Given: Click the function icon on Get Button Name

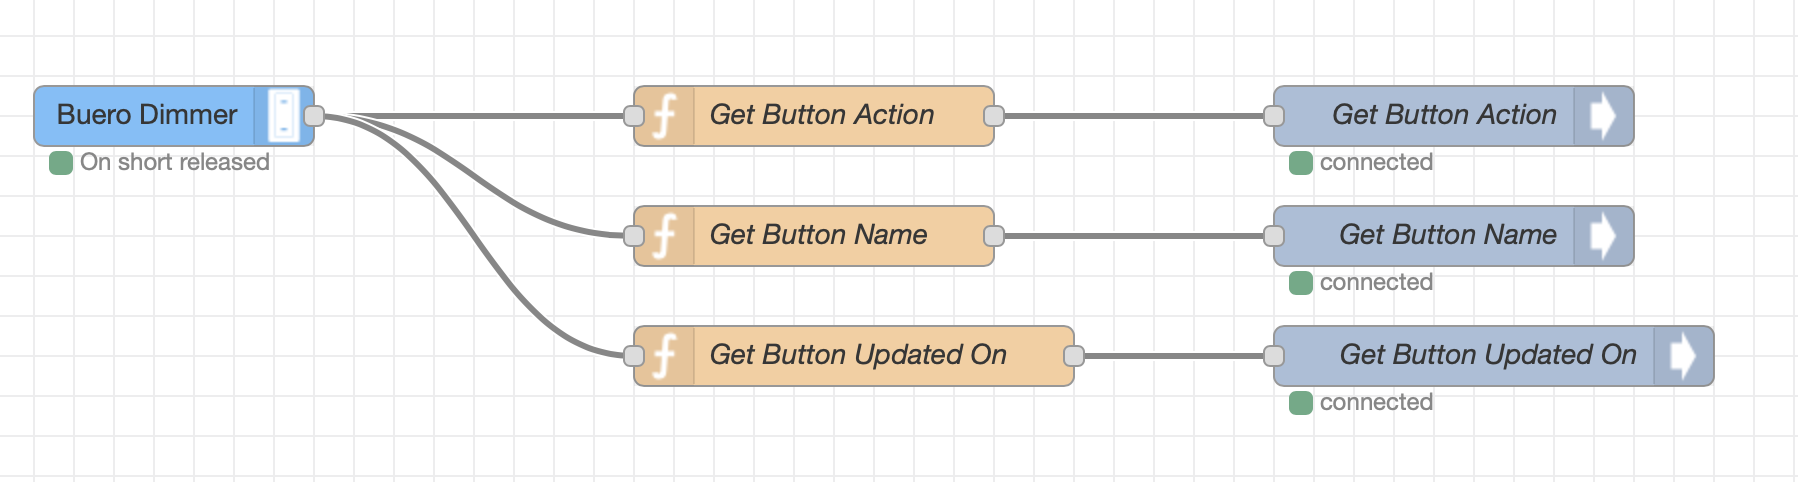Looking at the screenshot, I should coord(665,236).
